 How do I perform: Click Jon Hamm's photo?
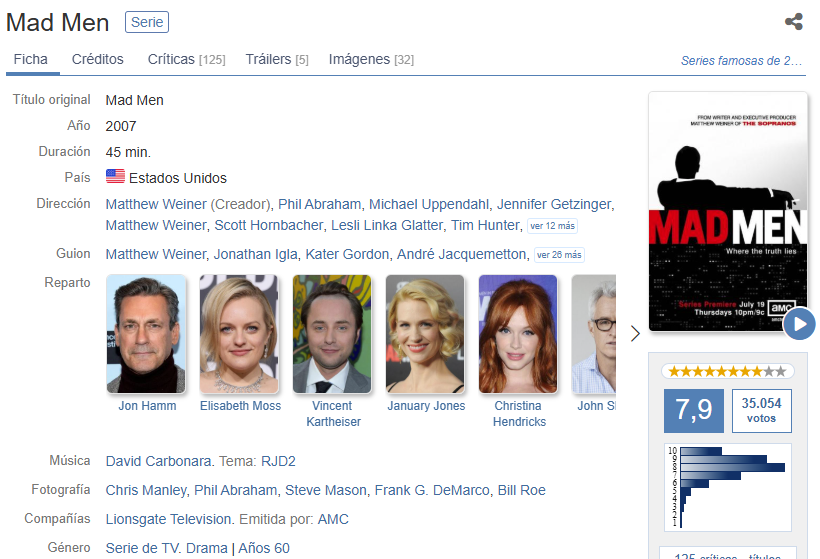point(146,334)
